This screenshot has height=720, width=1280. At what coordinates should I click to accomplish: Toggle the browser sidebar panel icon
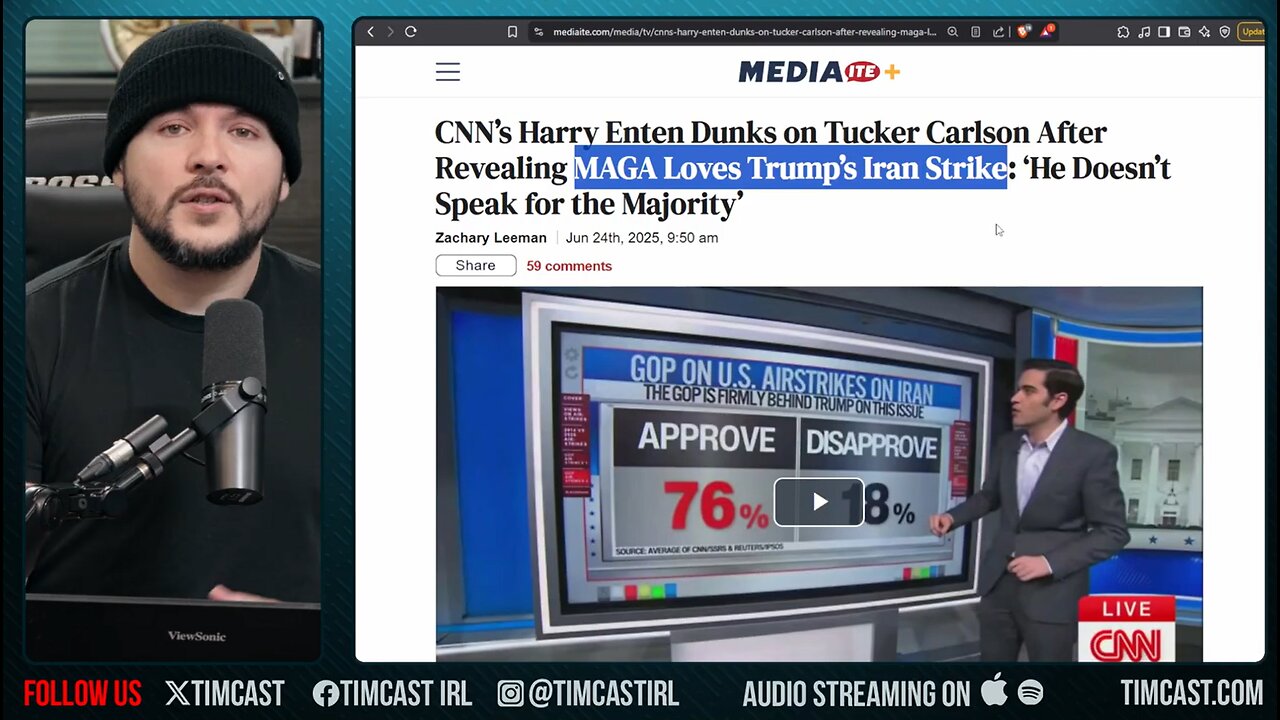1164,32
